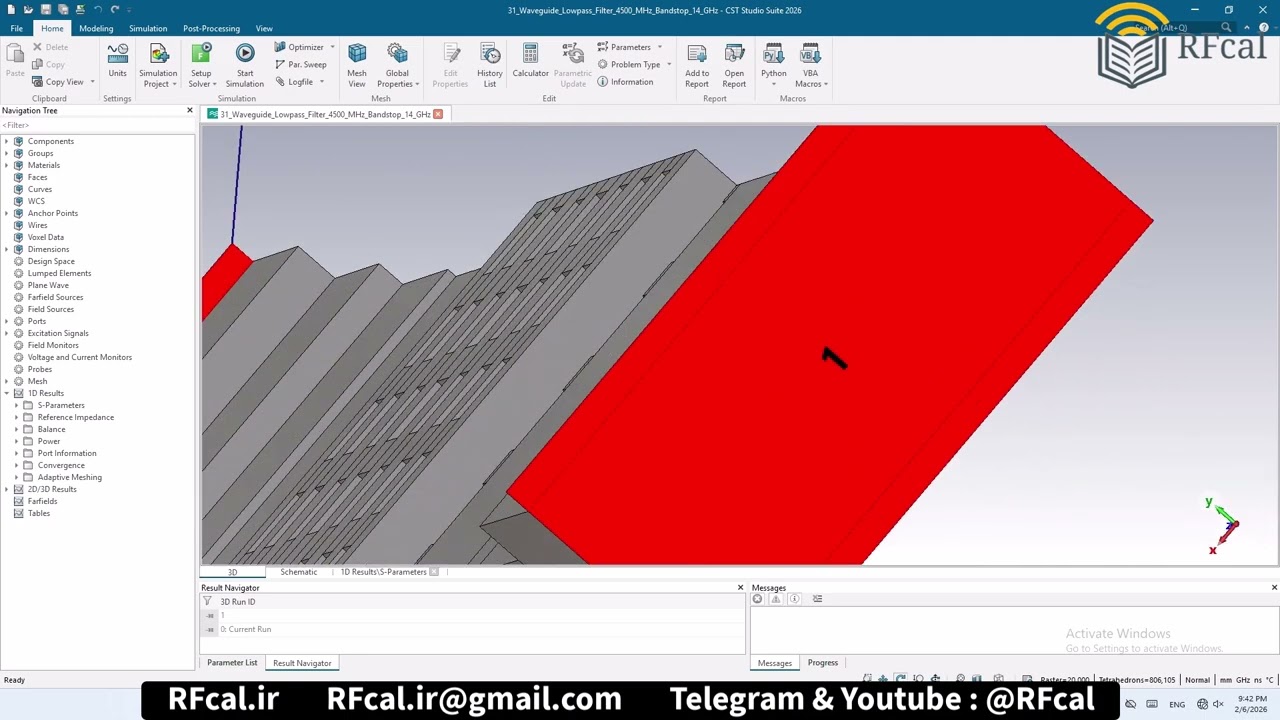
Task: Expand the S-Parameters folder
Action: [16, 405]
